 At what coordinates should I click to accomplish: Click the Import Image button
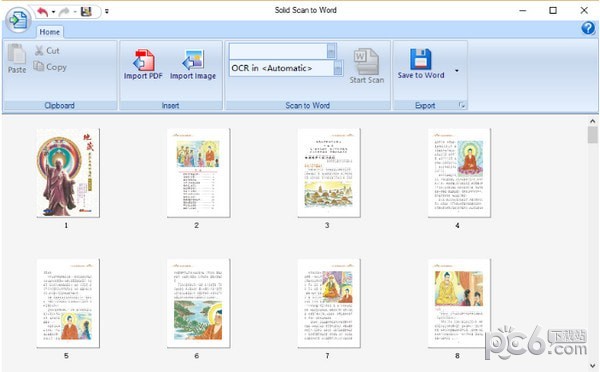[193, 64]
